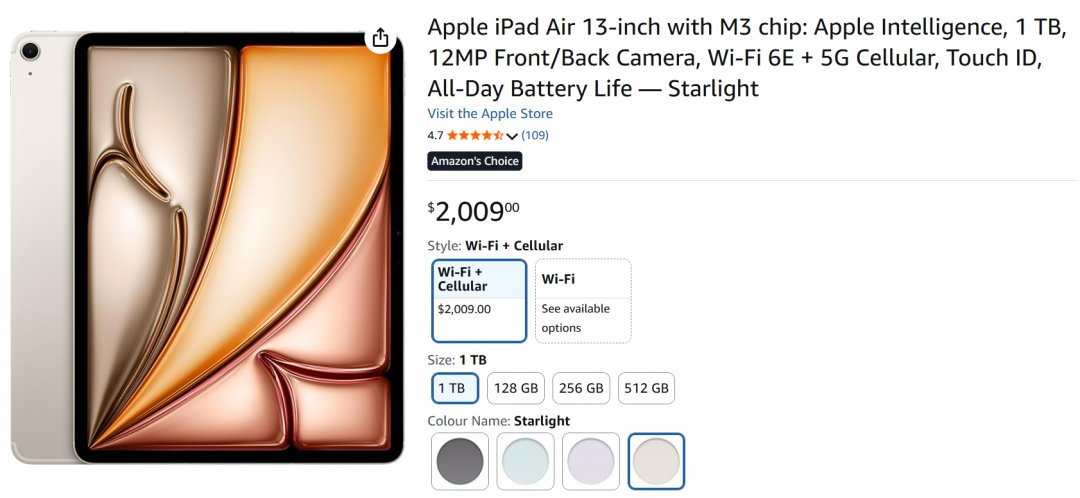This screenshot has height=498, width=1080.
Task: Select the Starlight colour swatch
Action: point(656,461)
